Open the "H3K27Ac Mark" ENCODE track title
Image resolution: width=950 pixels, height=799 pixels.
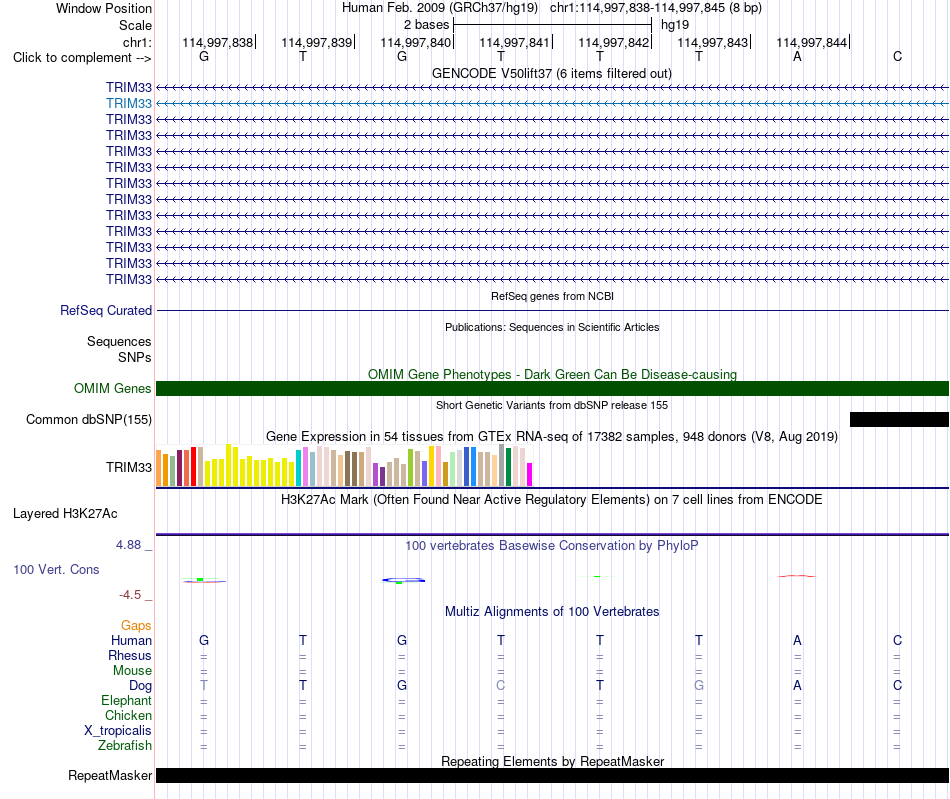[x=552, y=500]
